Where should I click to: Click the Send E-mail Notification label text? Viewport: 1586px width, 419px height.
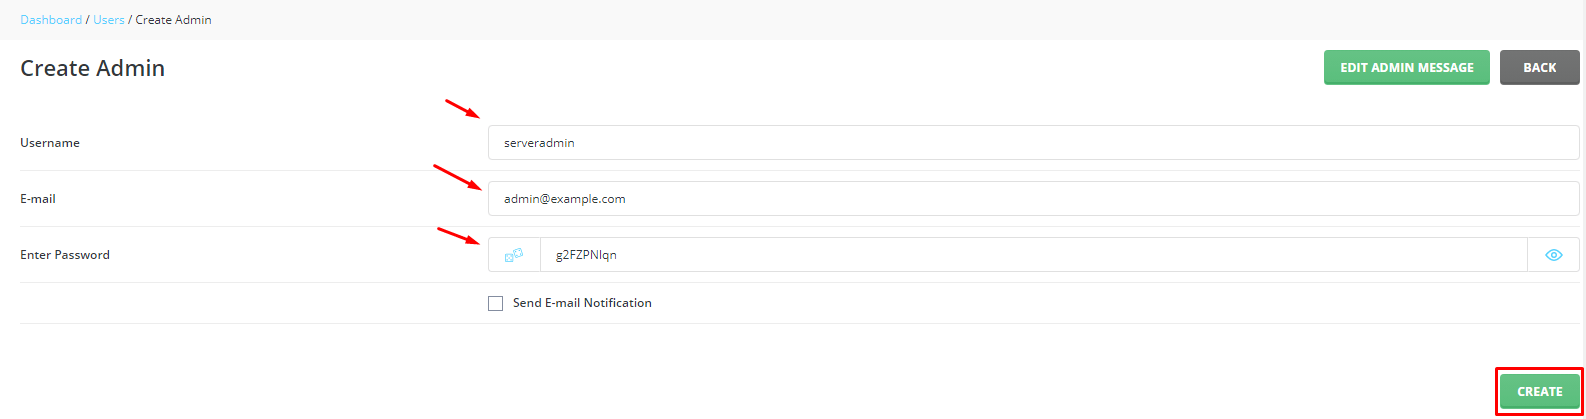pos(582,303)
